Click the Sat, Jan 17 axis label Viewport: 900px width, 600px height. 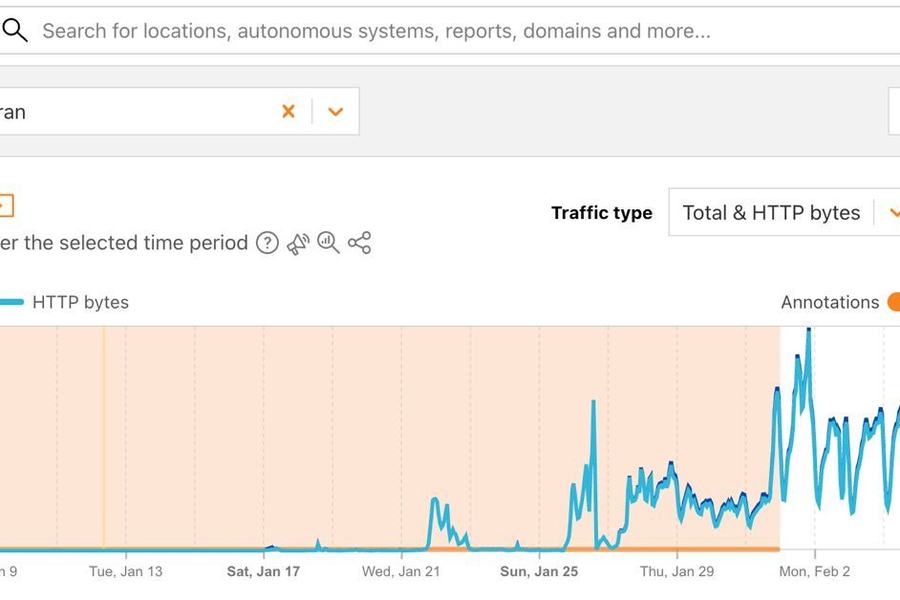coord(263,571)
